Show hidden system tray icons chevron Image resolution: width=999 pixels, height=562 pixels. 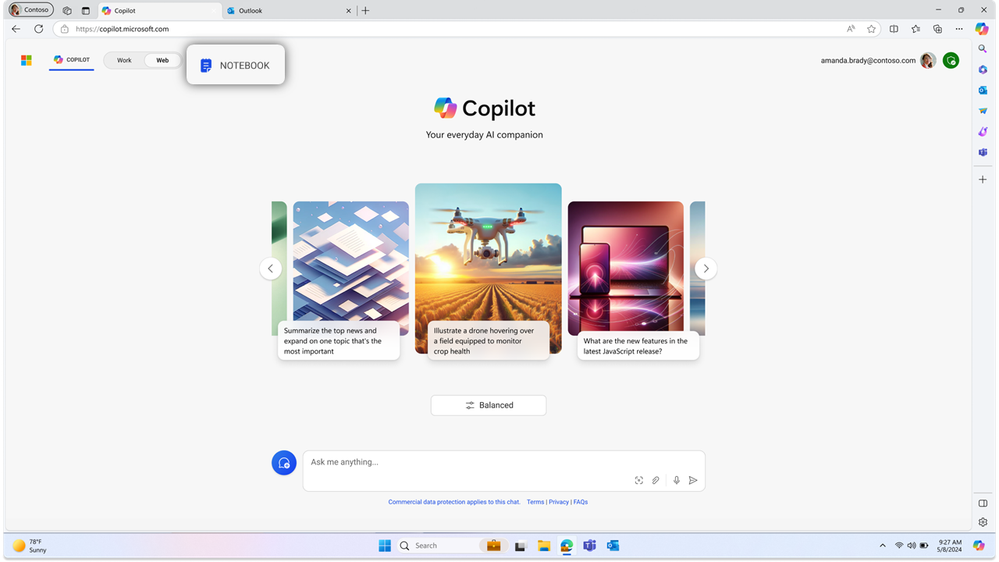(882, 546)
